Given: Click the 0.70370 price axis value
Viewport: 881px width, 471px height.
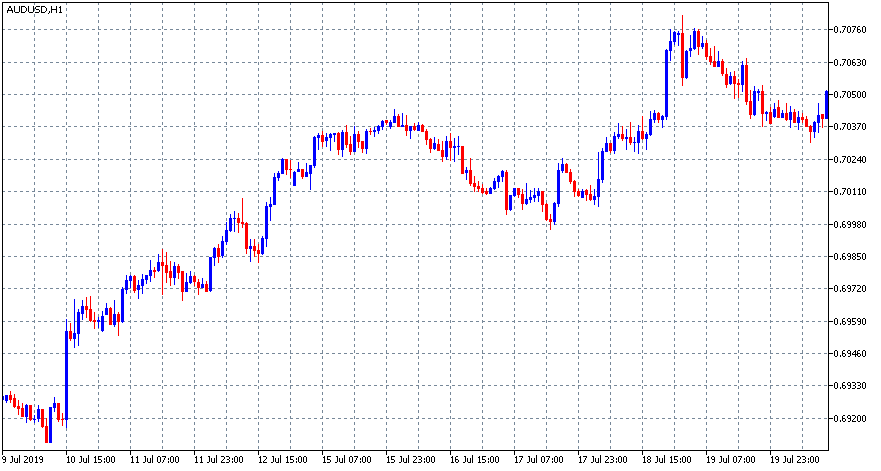Looking at the screenshot, I should click(x=850, y=127).
